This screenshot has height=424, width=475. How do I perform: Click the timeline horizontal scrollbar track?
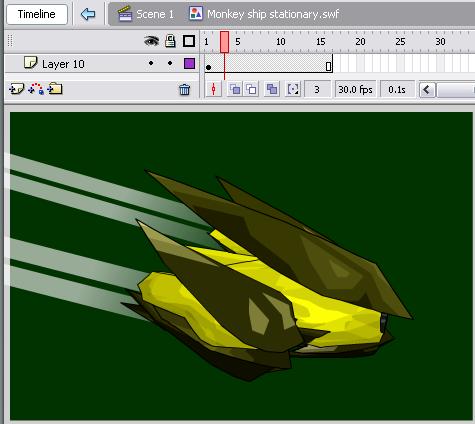pyautogui.click(x=457, y=90)
